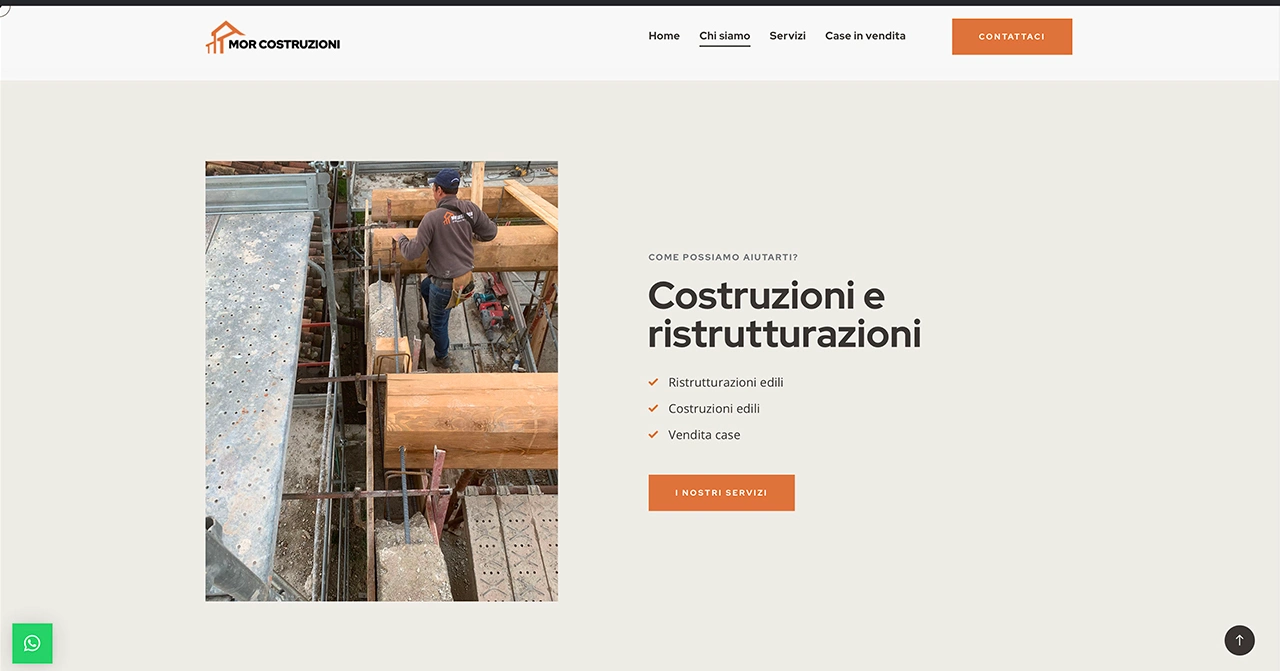The width and height of the screenshot is (1280, 671).
Task: Open the Case in vendita page
Action: pos(865,36)
